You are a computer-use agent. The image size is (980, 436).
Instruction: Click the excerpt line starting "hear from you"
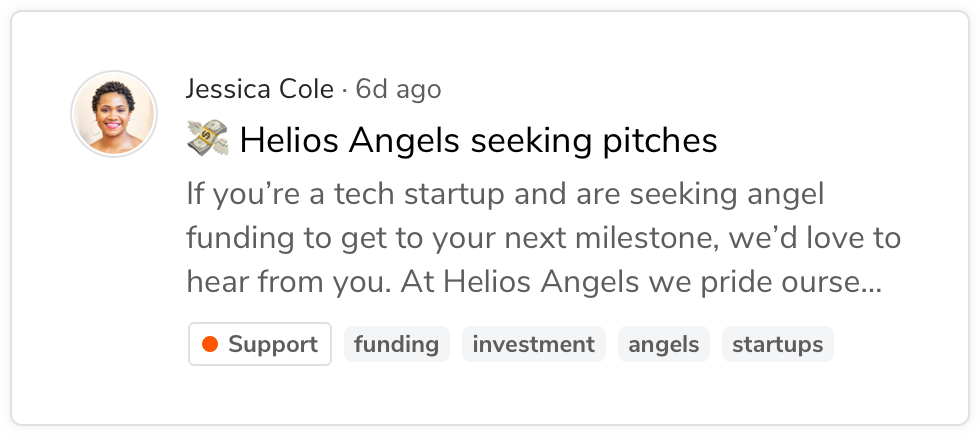pos(534,282)
